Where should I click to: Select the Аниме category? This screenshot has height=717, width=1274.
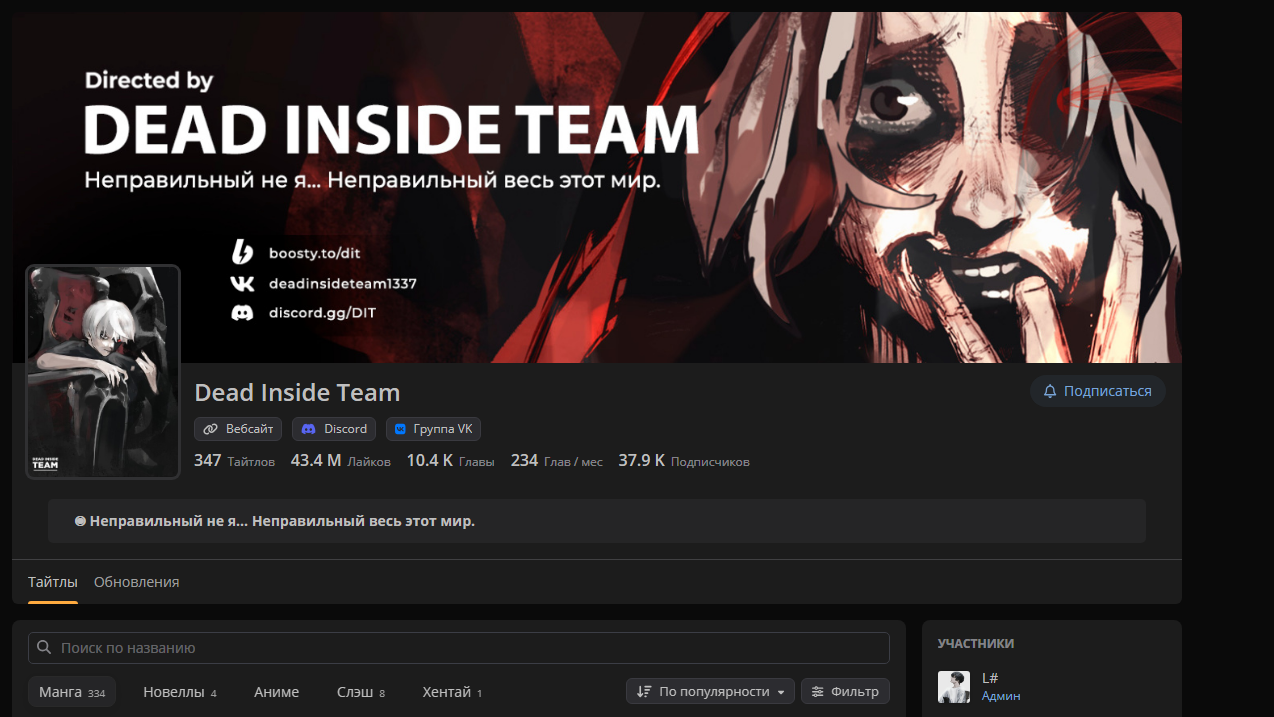276,692
